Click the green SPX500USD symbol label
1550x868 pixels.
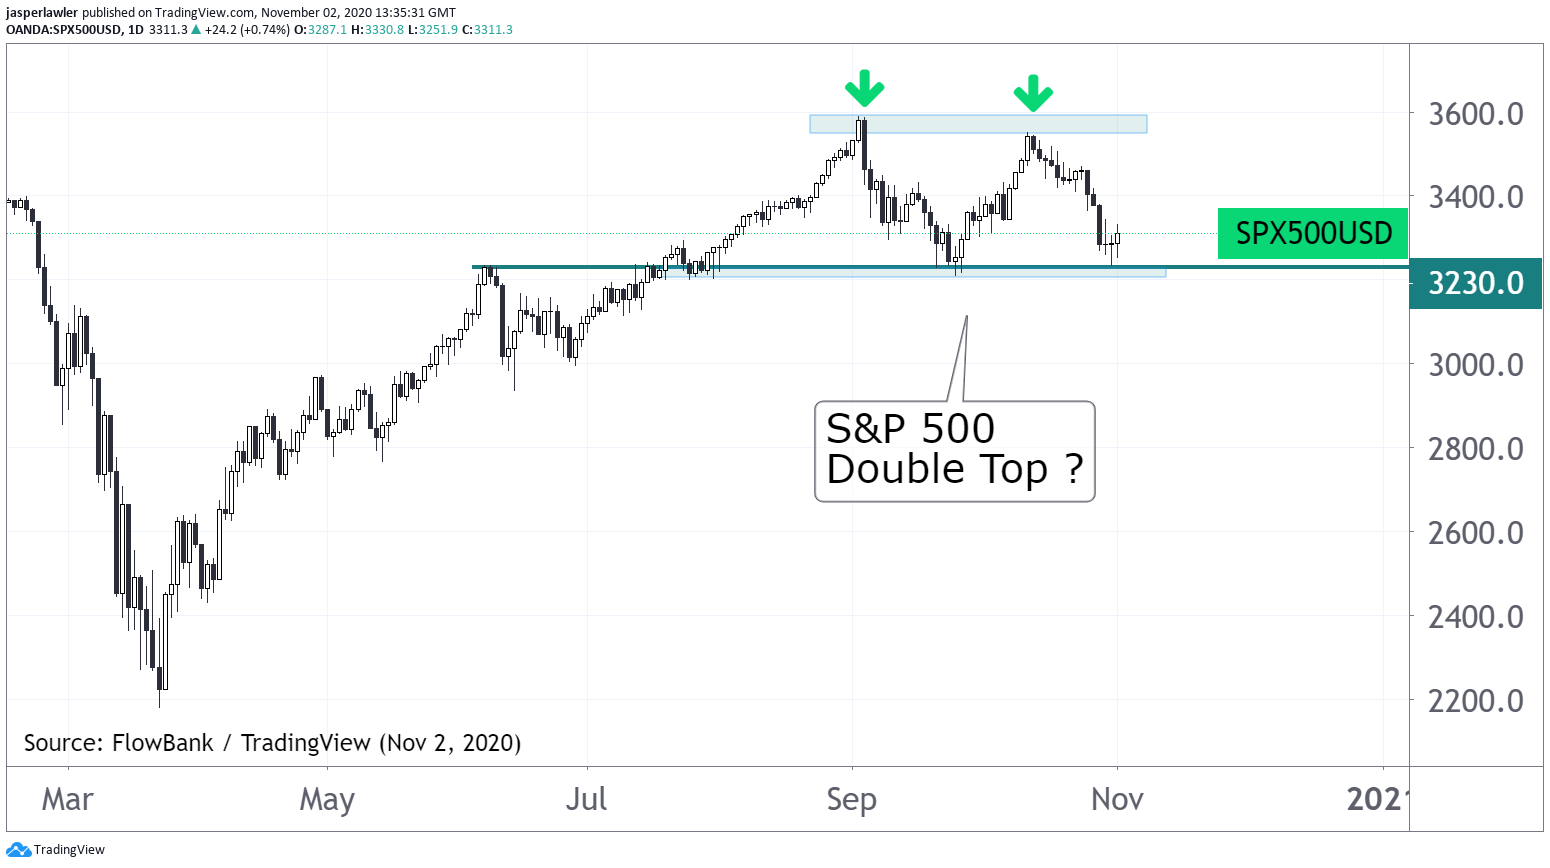click(1312, 234)
